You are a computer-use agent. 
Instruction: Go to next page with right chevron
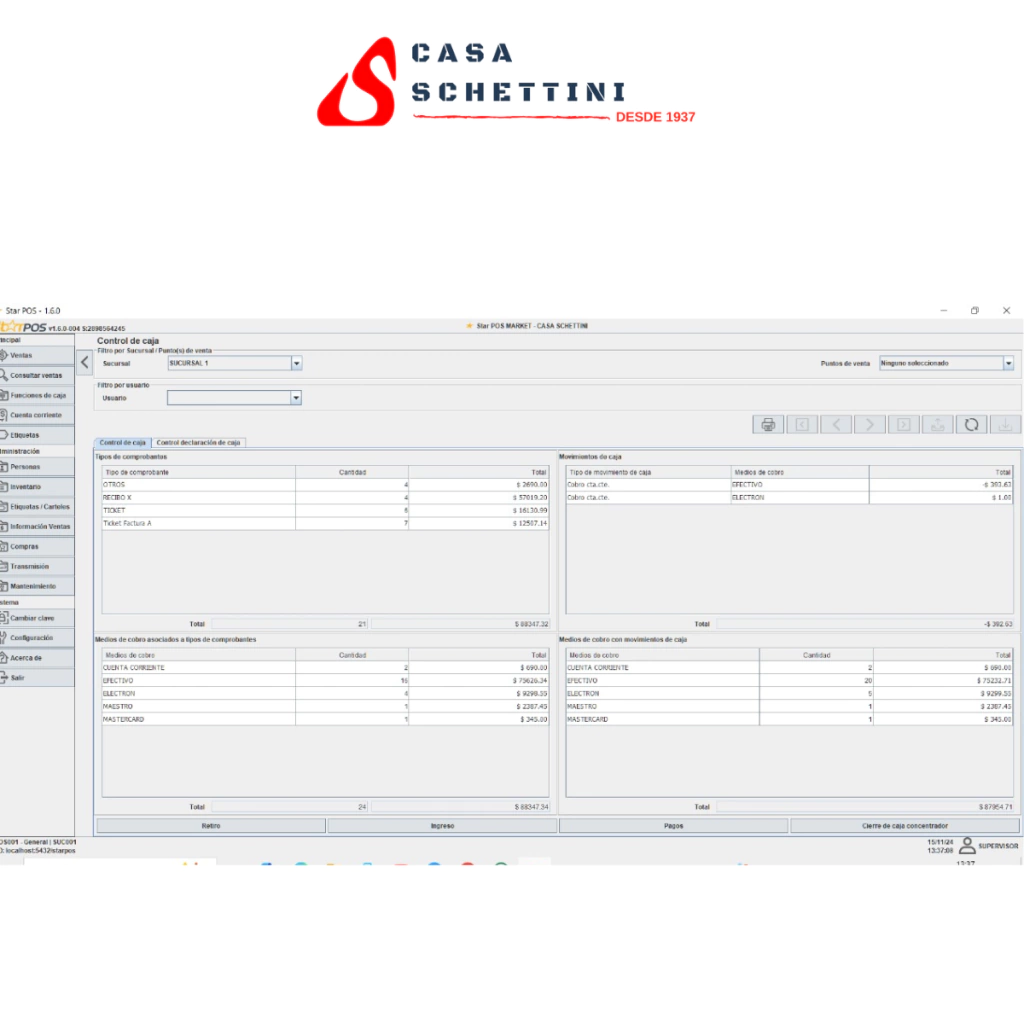870,424
